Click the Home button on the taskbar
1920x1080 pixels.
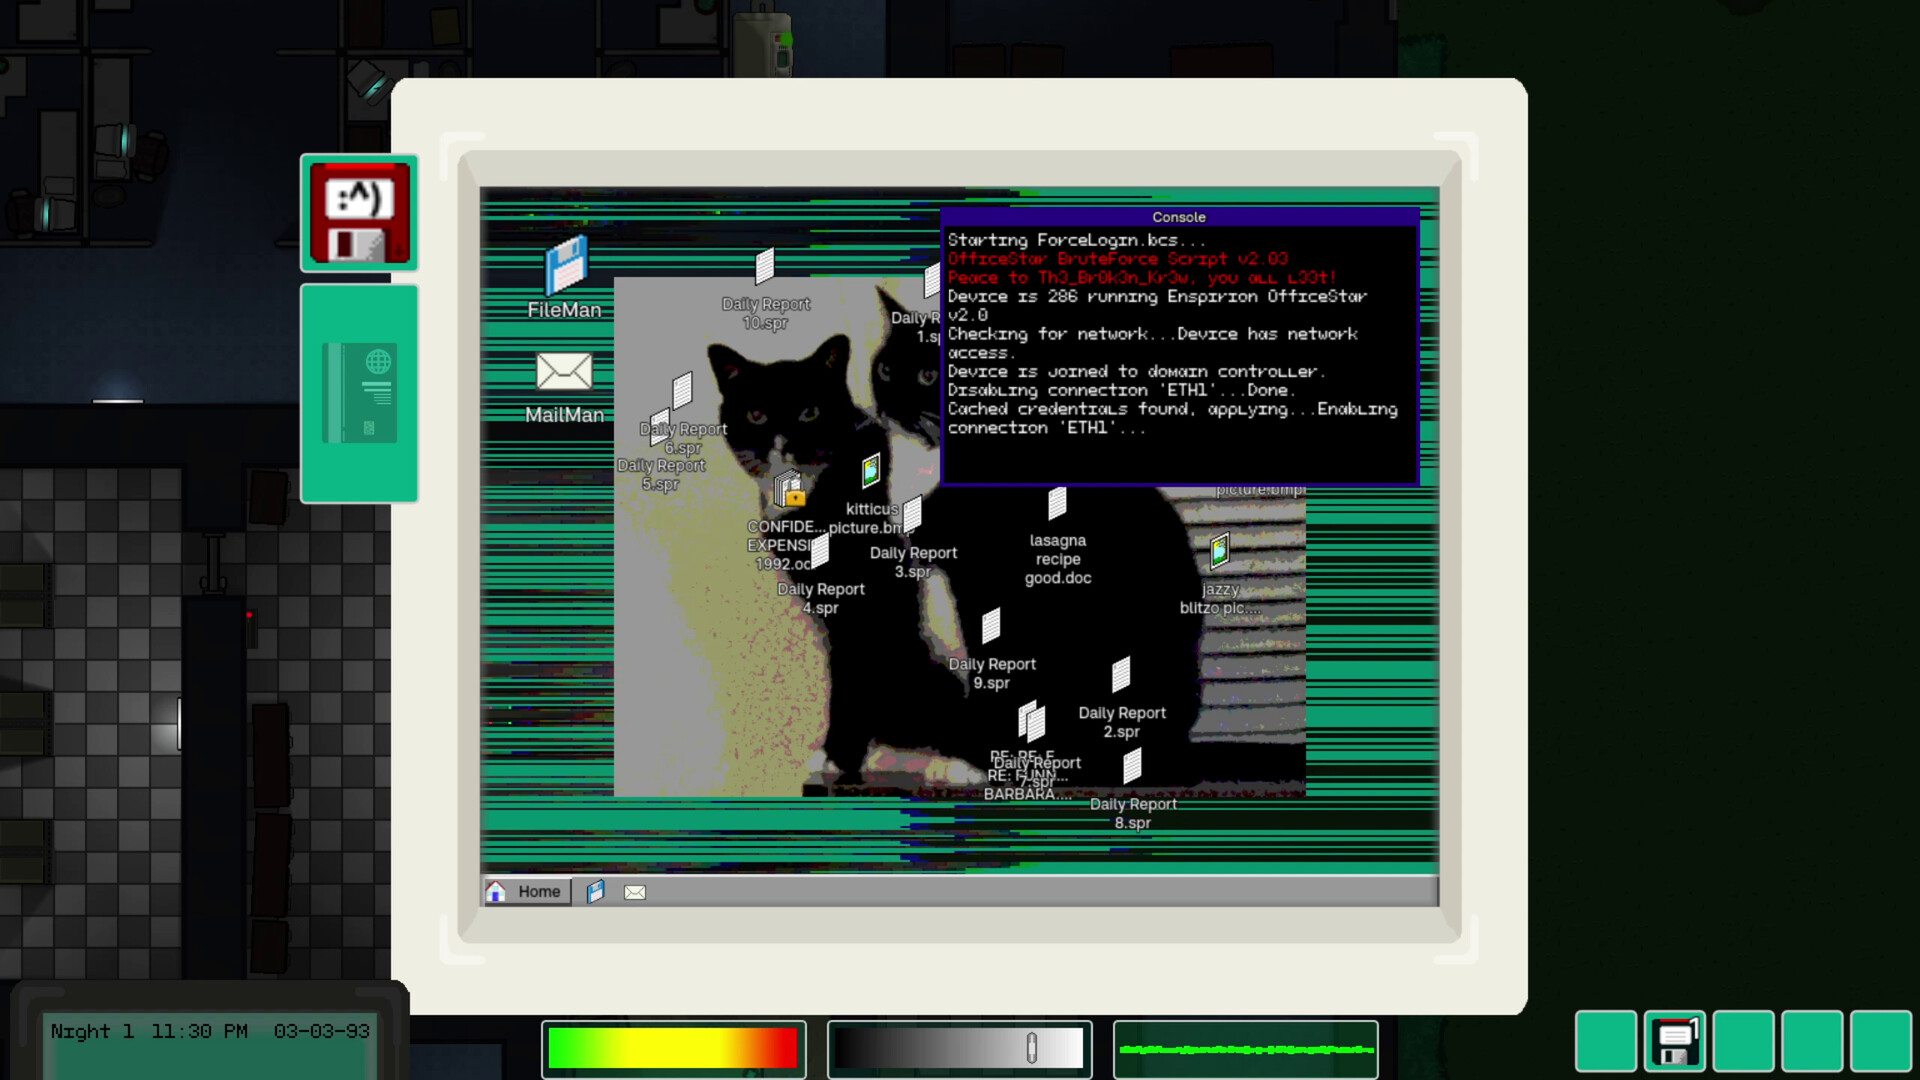click(527, 891)
